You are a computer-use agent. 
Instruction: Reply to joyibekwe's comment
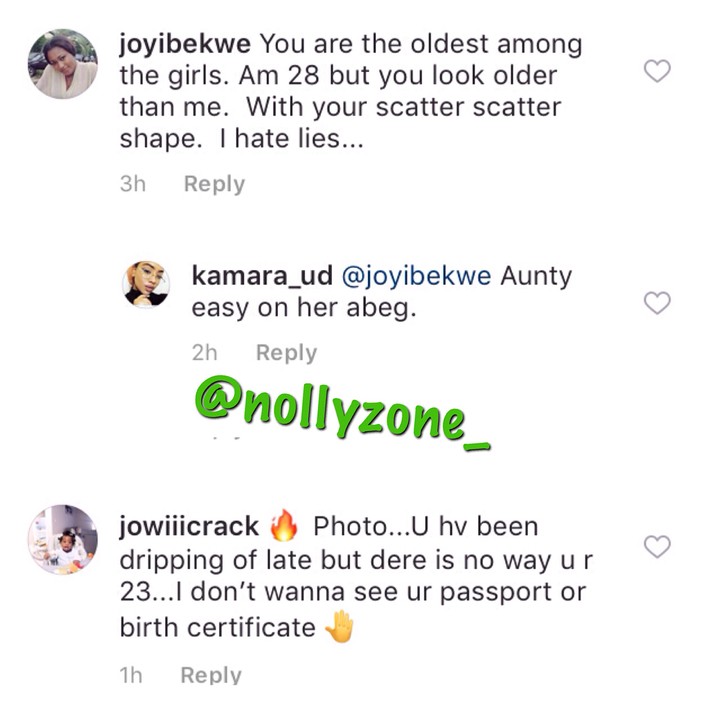(214, 184)
